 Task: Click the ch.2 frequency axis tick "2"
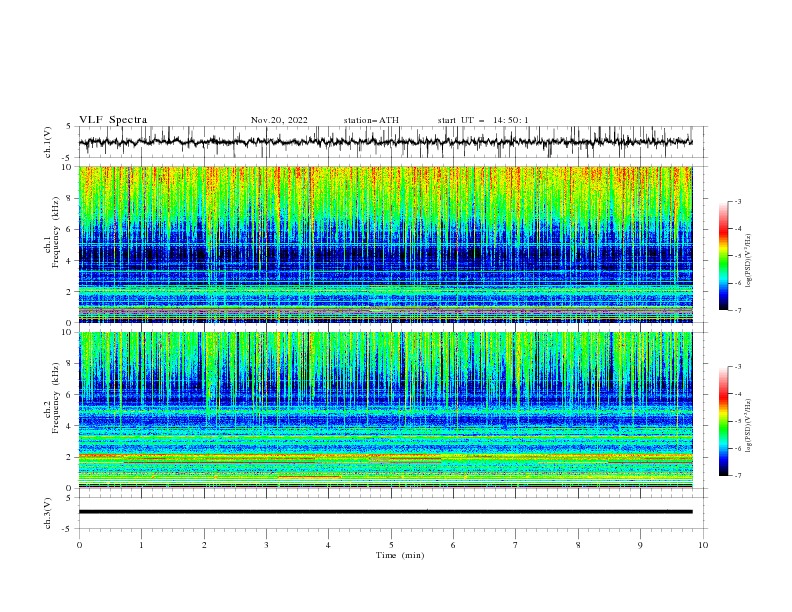(71, 457)
